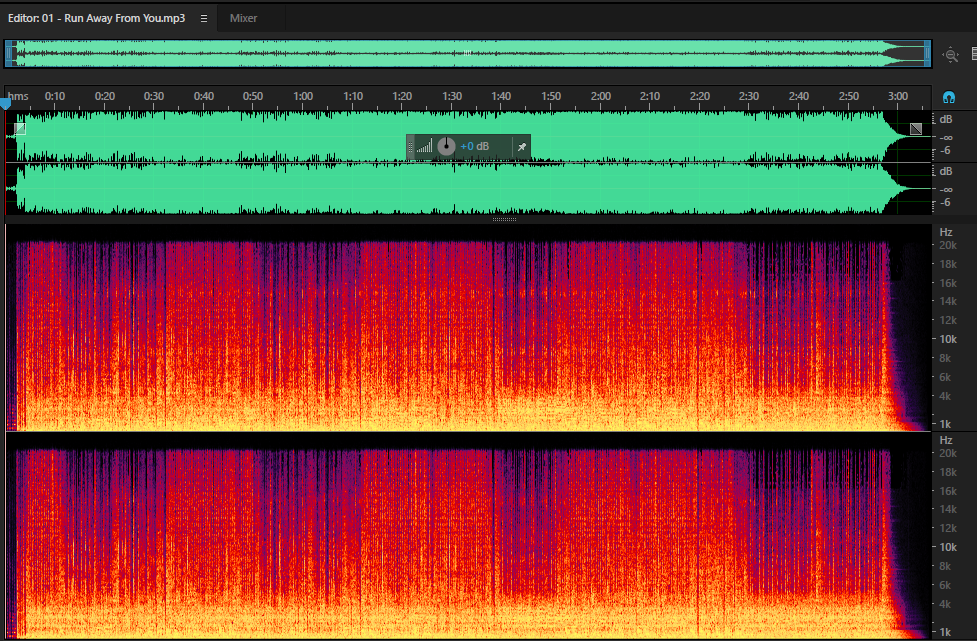Viewport: 977px width, 641px height.
Task: Click 1:40 on the time ruler
Action: point(501,96)
